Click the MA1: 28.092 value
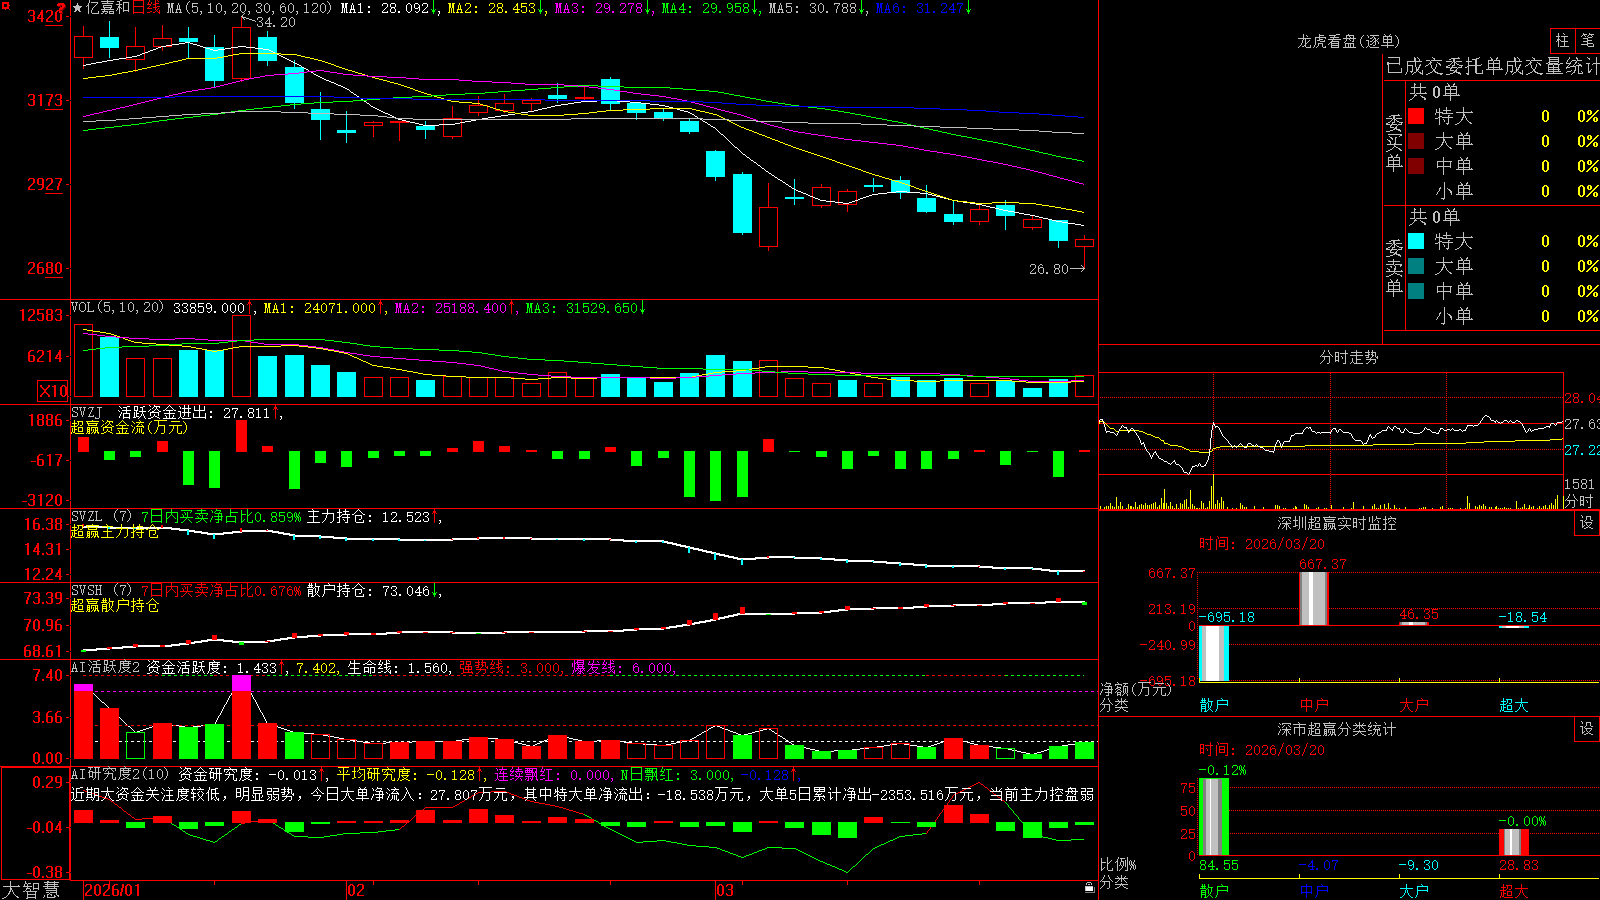 coord(385,8)
